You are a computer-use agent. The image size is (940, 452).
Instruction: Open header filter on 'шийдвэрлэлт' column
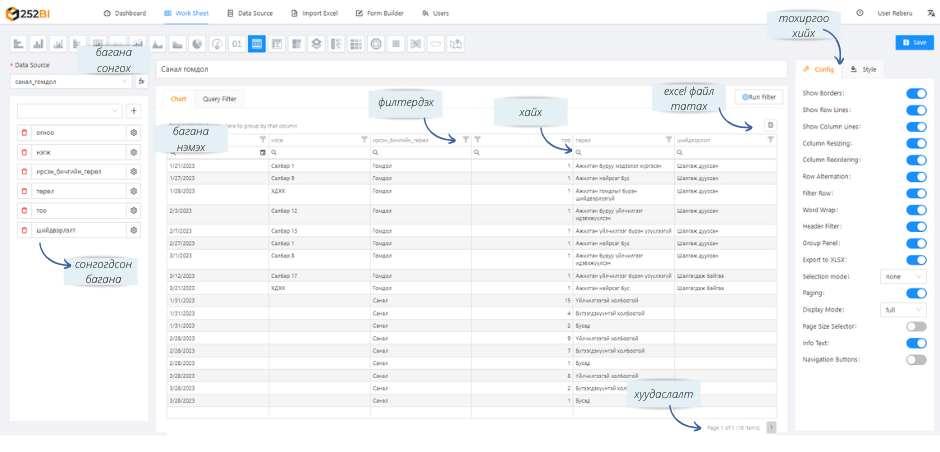click(770, 140)
